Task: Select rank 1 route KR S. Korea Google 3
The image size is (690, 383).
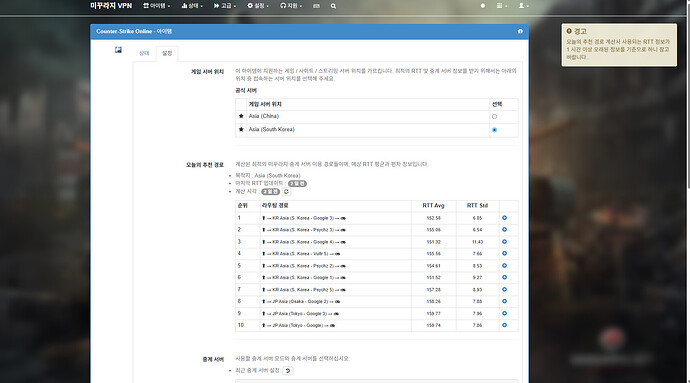Action: pos(504,218)
